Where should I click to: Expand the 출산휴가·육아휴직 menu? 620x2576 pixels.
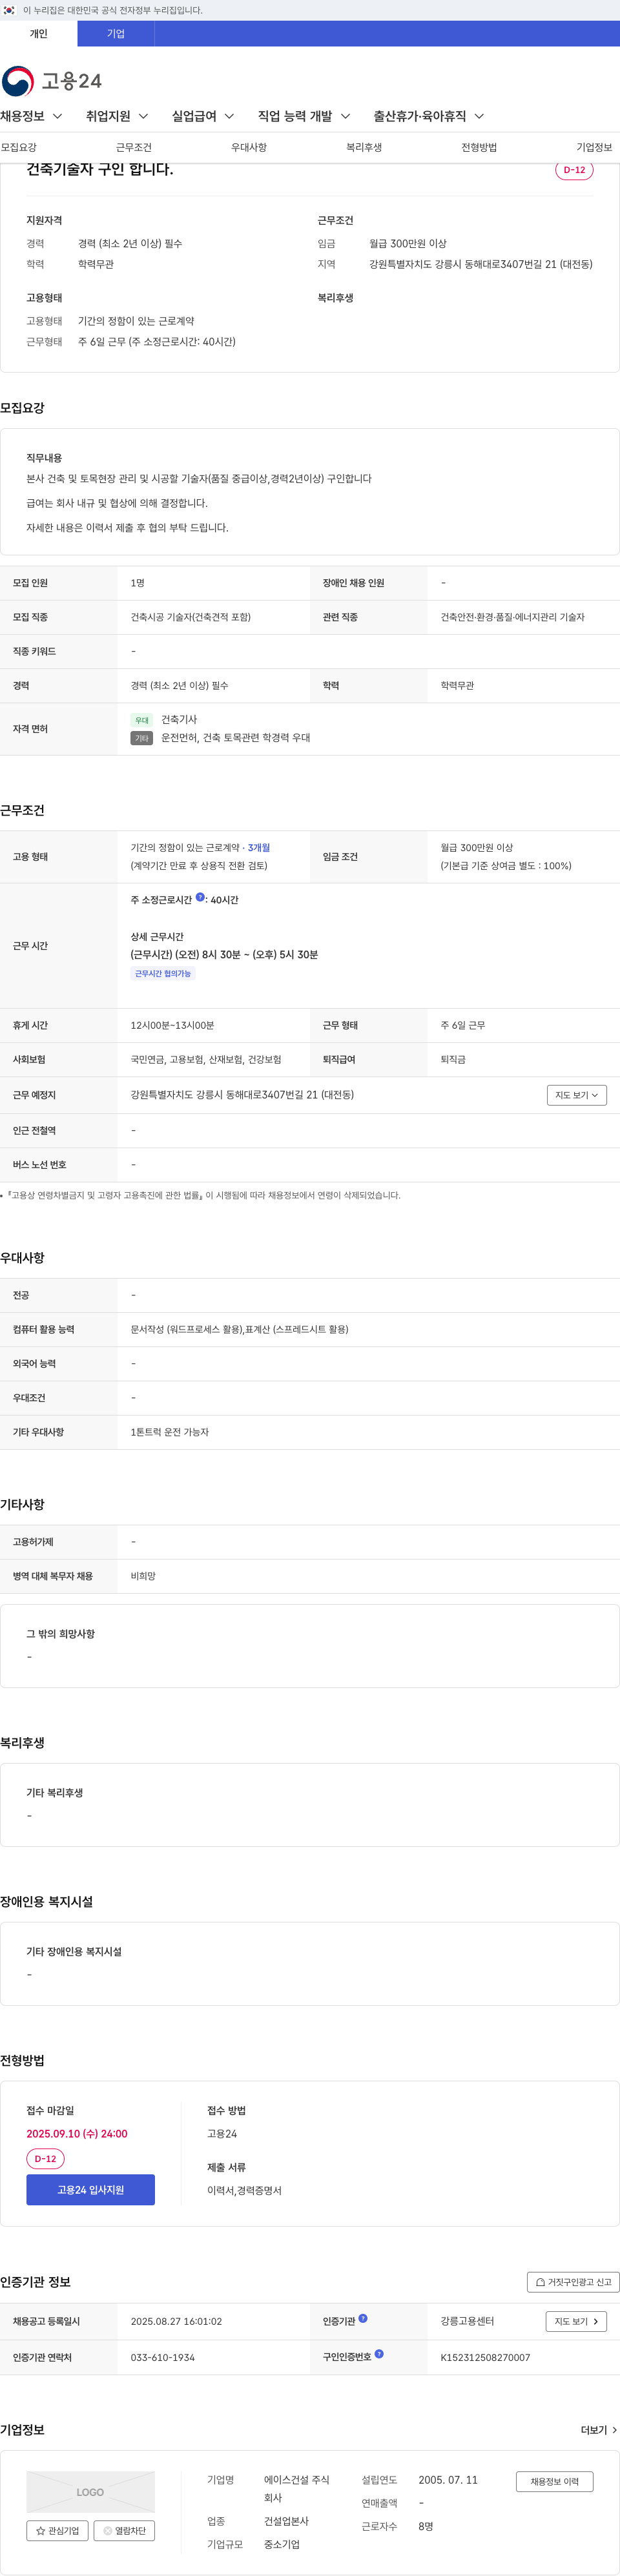point(429,116)
